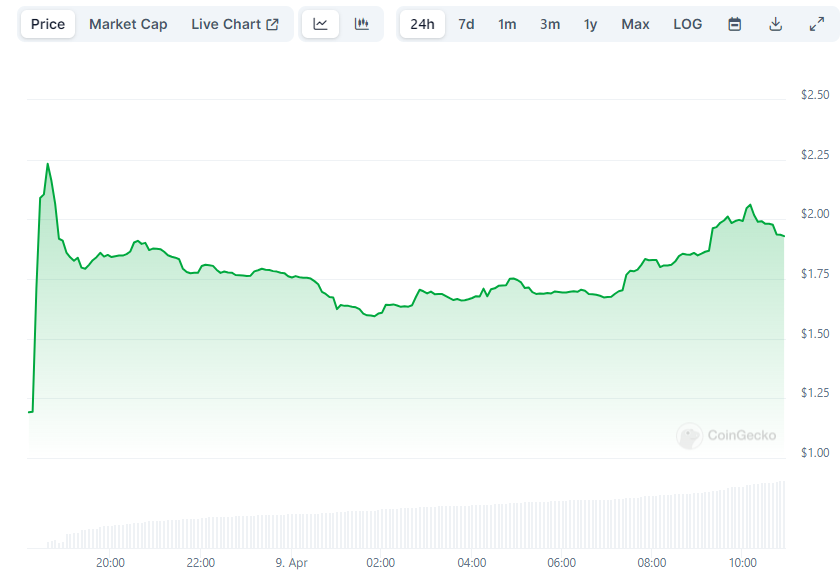840x582 pixels.
Task: Select the 7d time range
Action: (466, 24)
